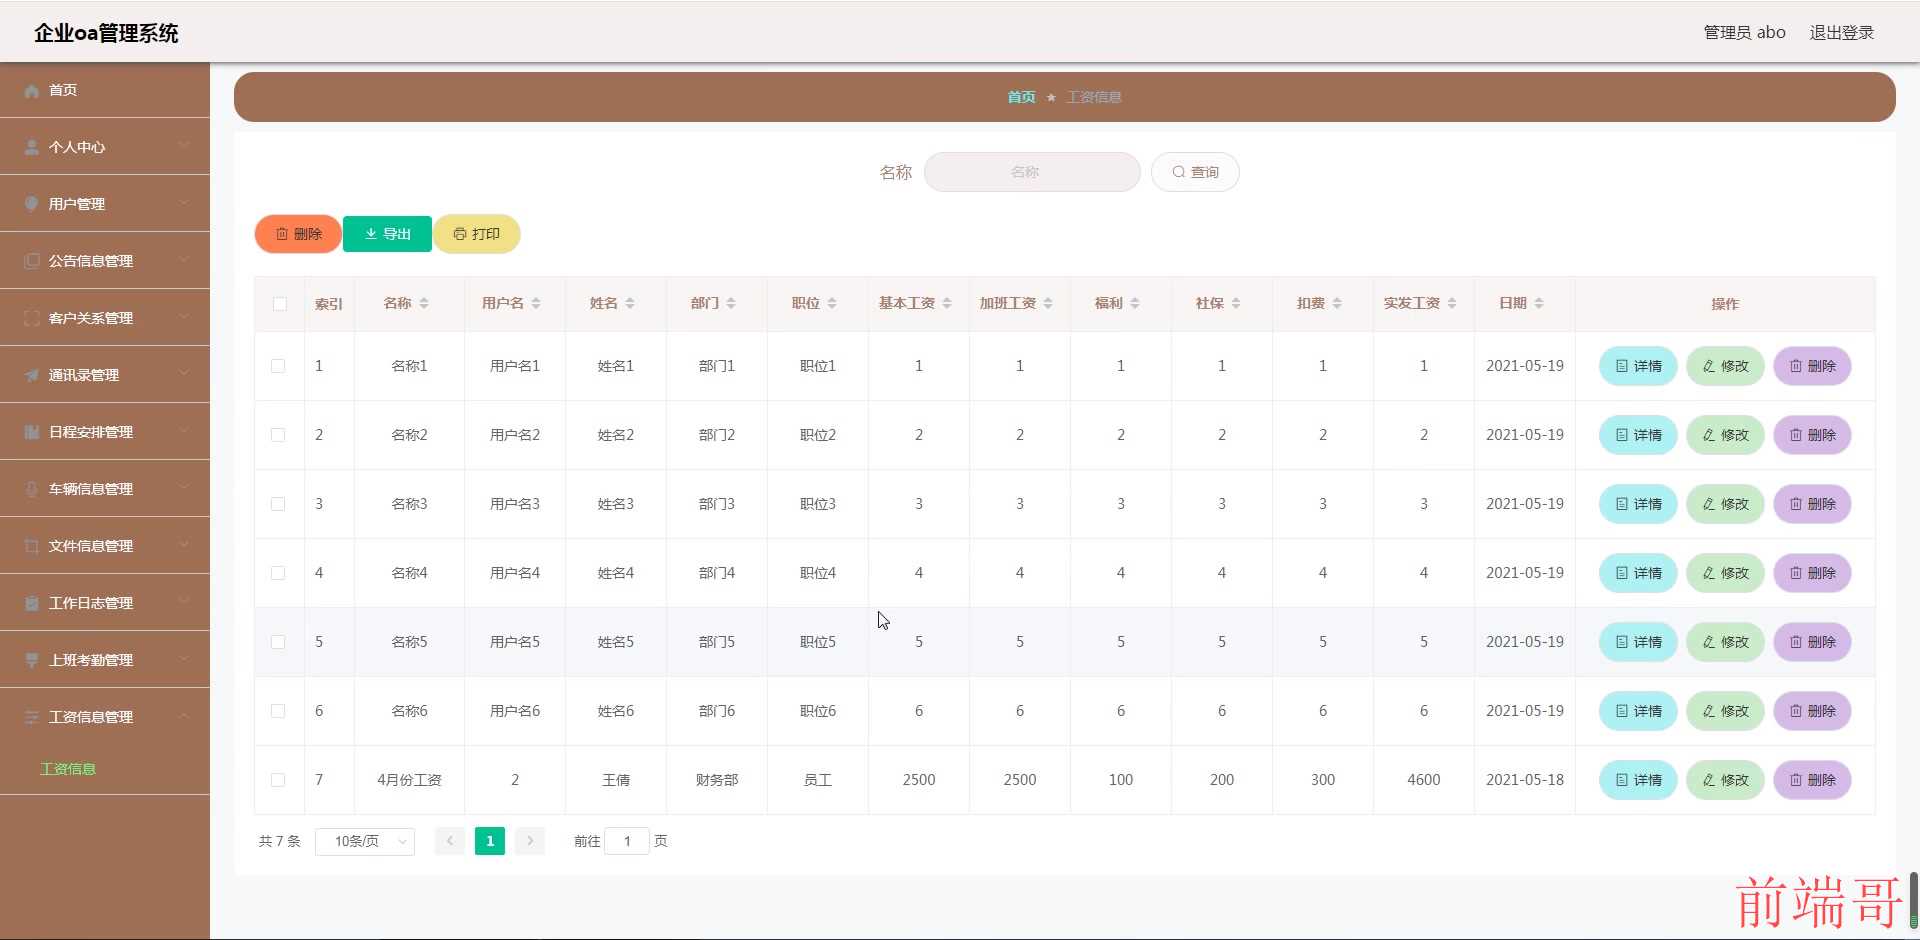1920x940 pixels.
Task: Sort the 日期 column using its sort arrows
Action: (1539, 304)
